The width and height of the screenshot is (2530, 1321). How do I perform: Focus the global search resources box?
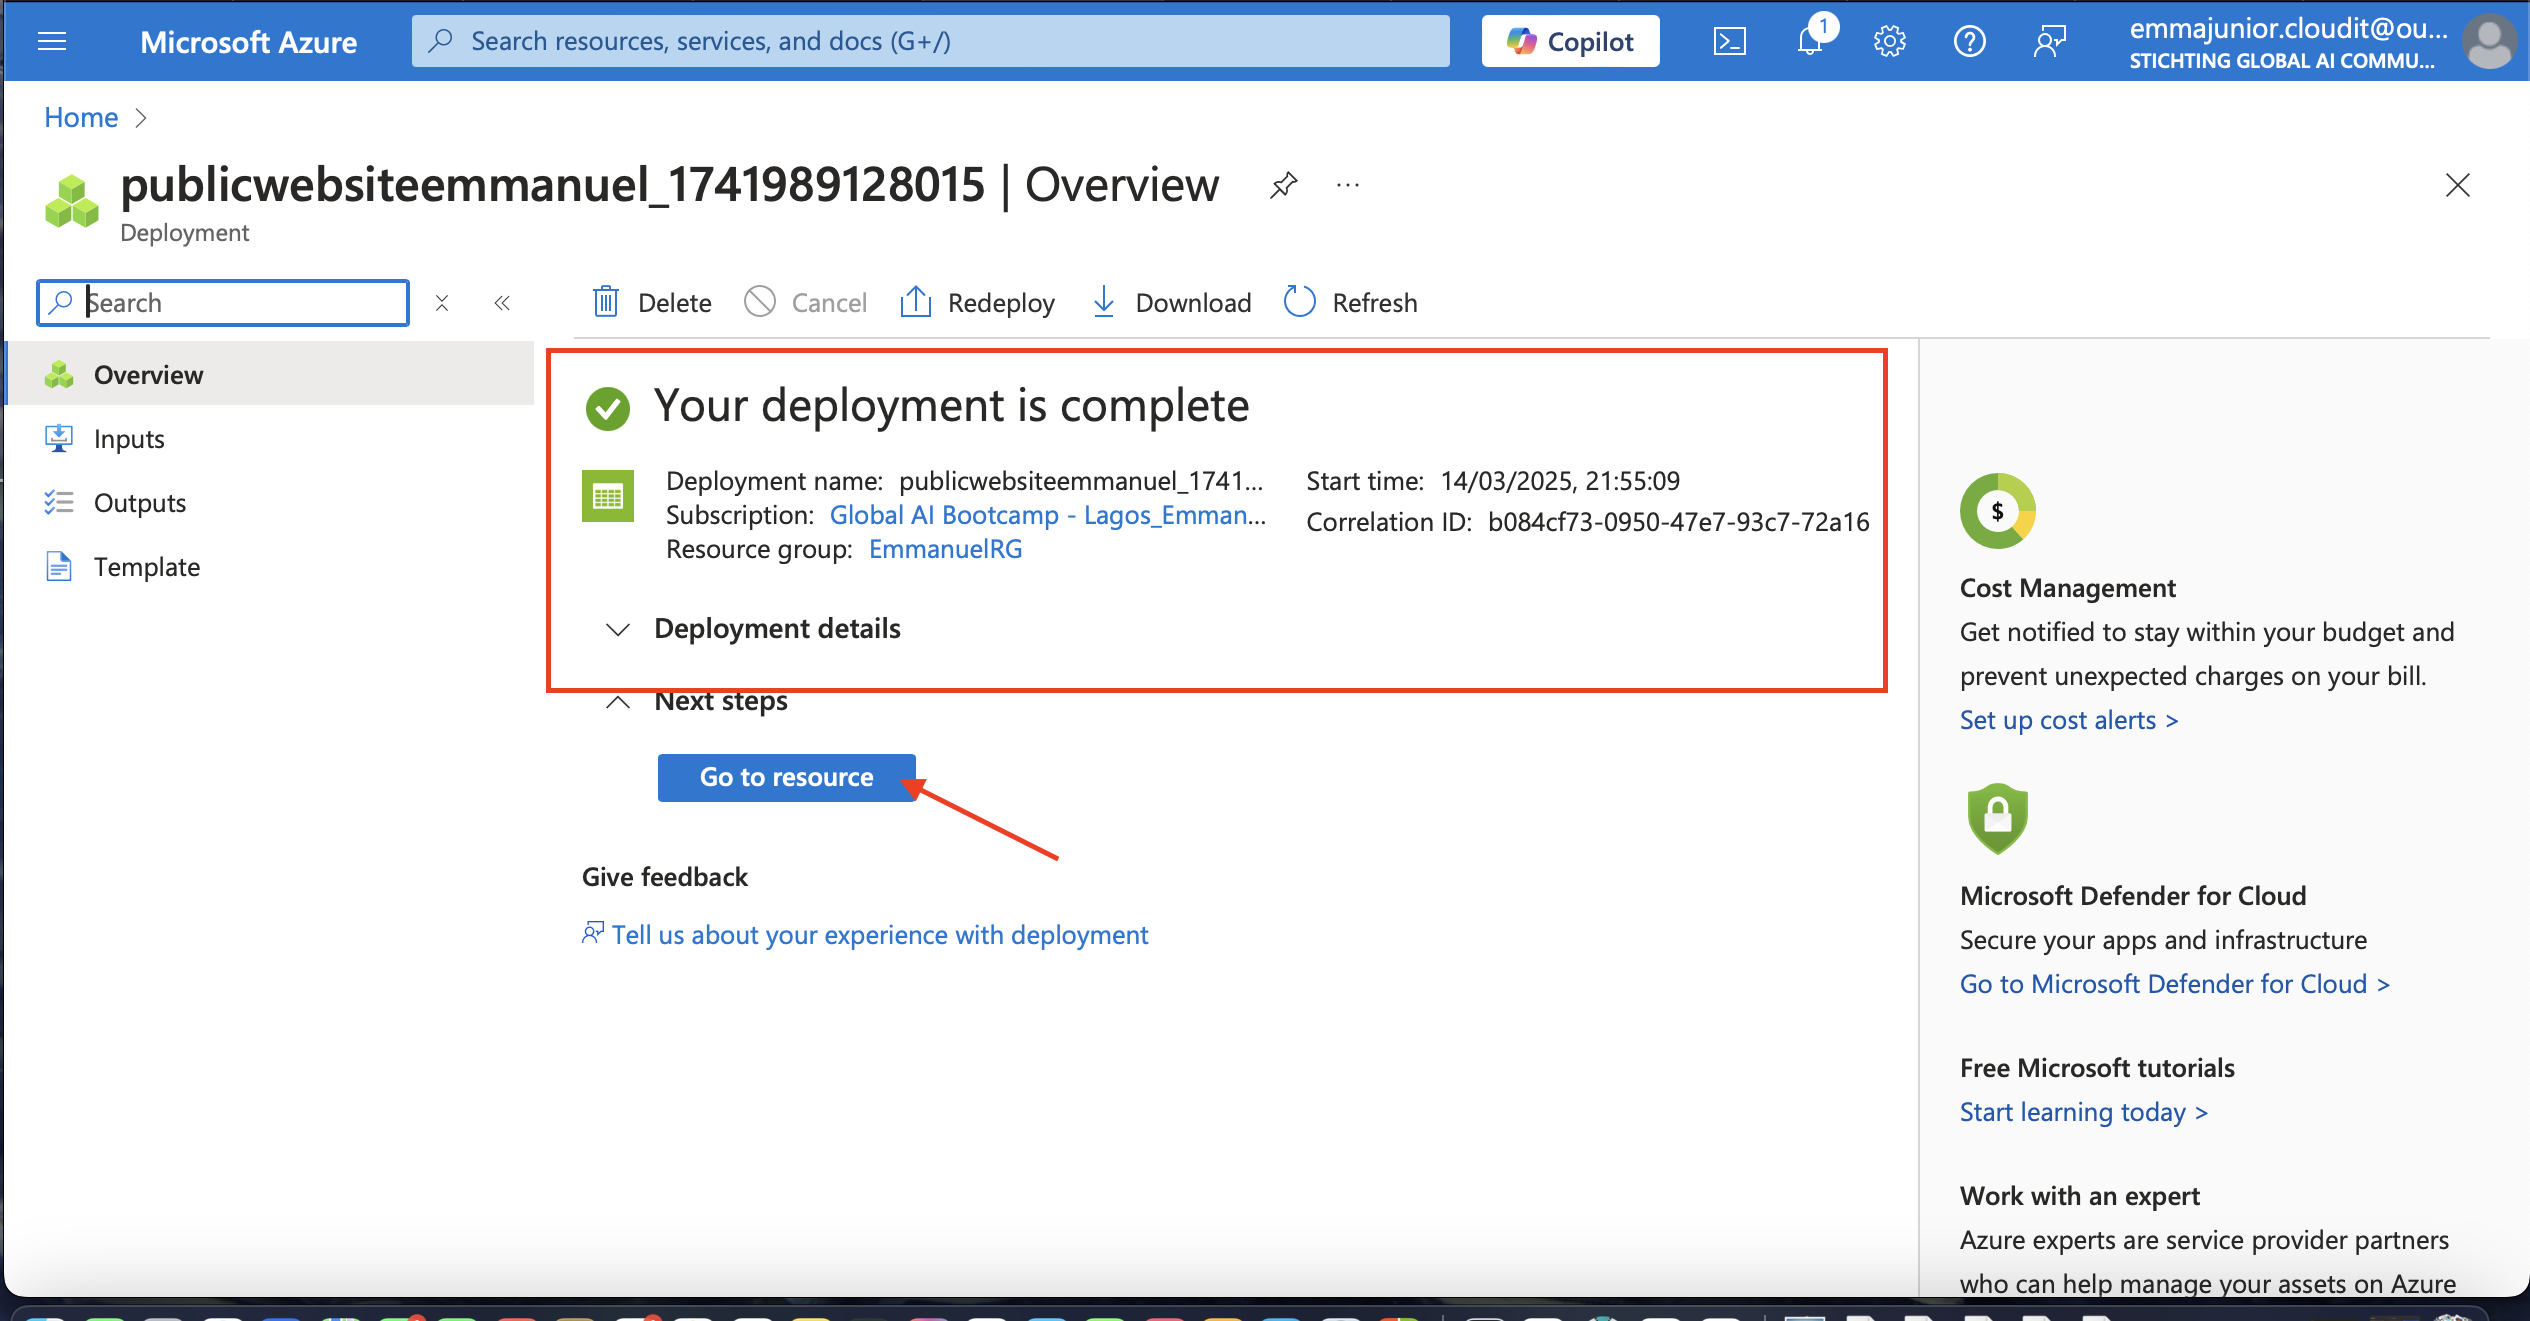[x=930, y=41]
